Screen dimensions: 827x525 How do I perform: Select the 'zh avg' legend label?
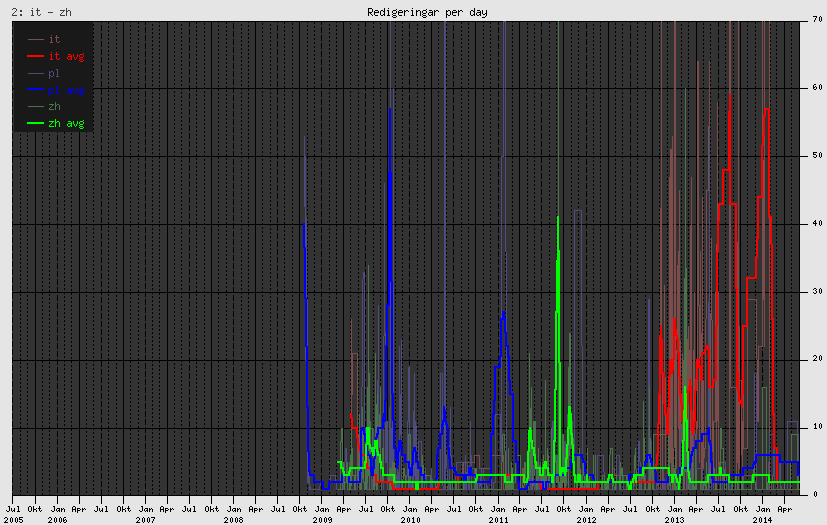(66, 123)
